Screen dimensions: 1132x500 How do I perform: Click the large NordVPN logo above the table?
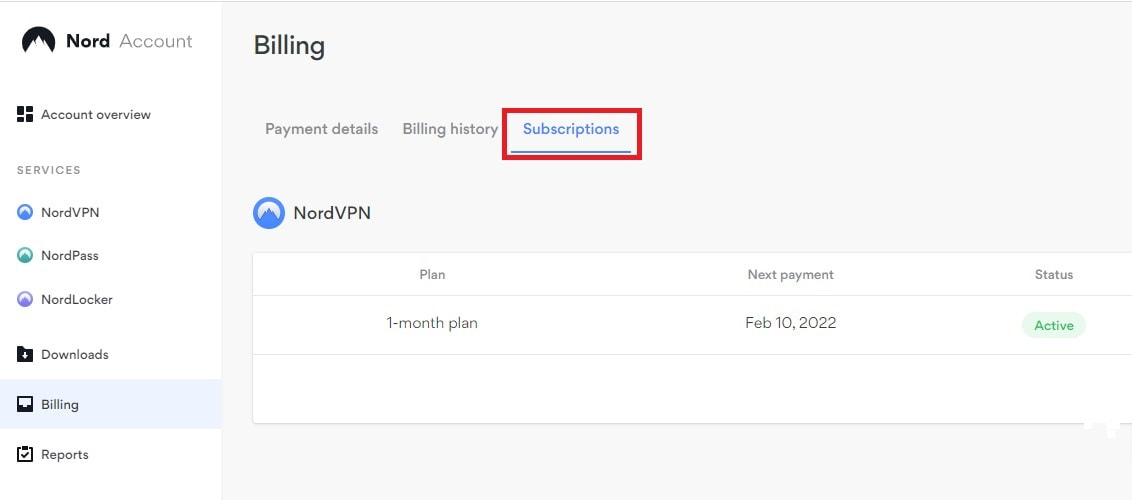(x=269, y=213)
